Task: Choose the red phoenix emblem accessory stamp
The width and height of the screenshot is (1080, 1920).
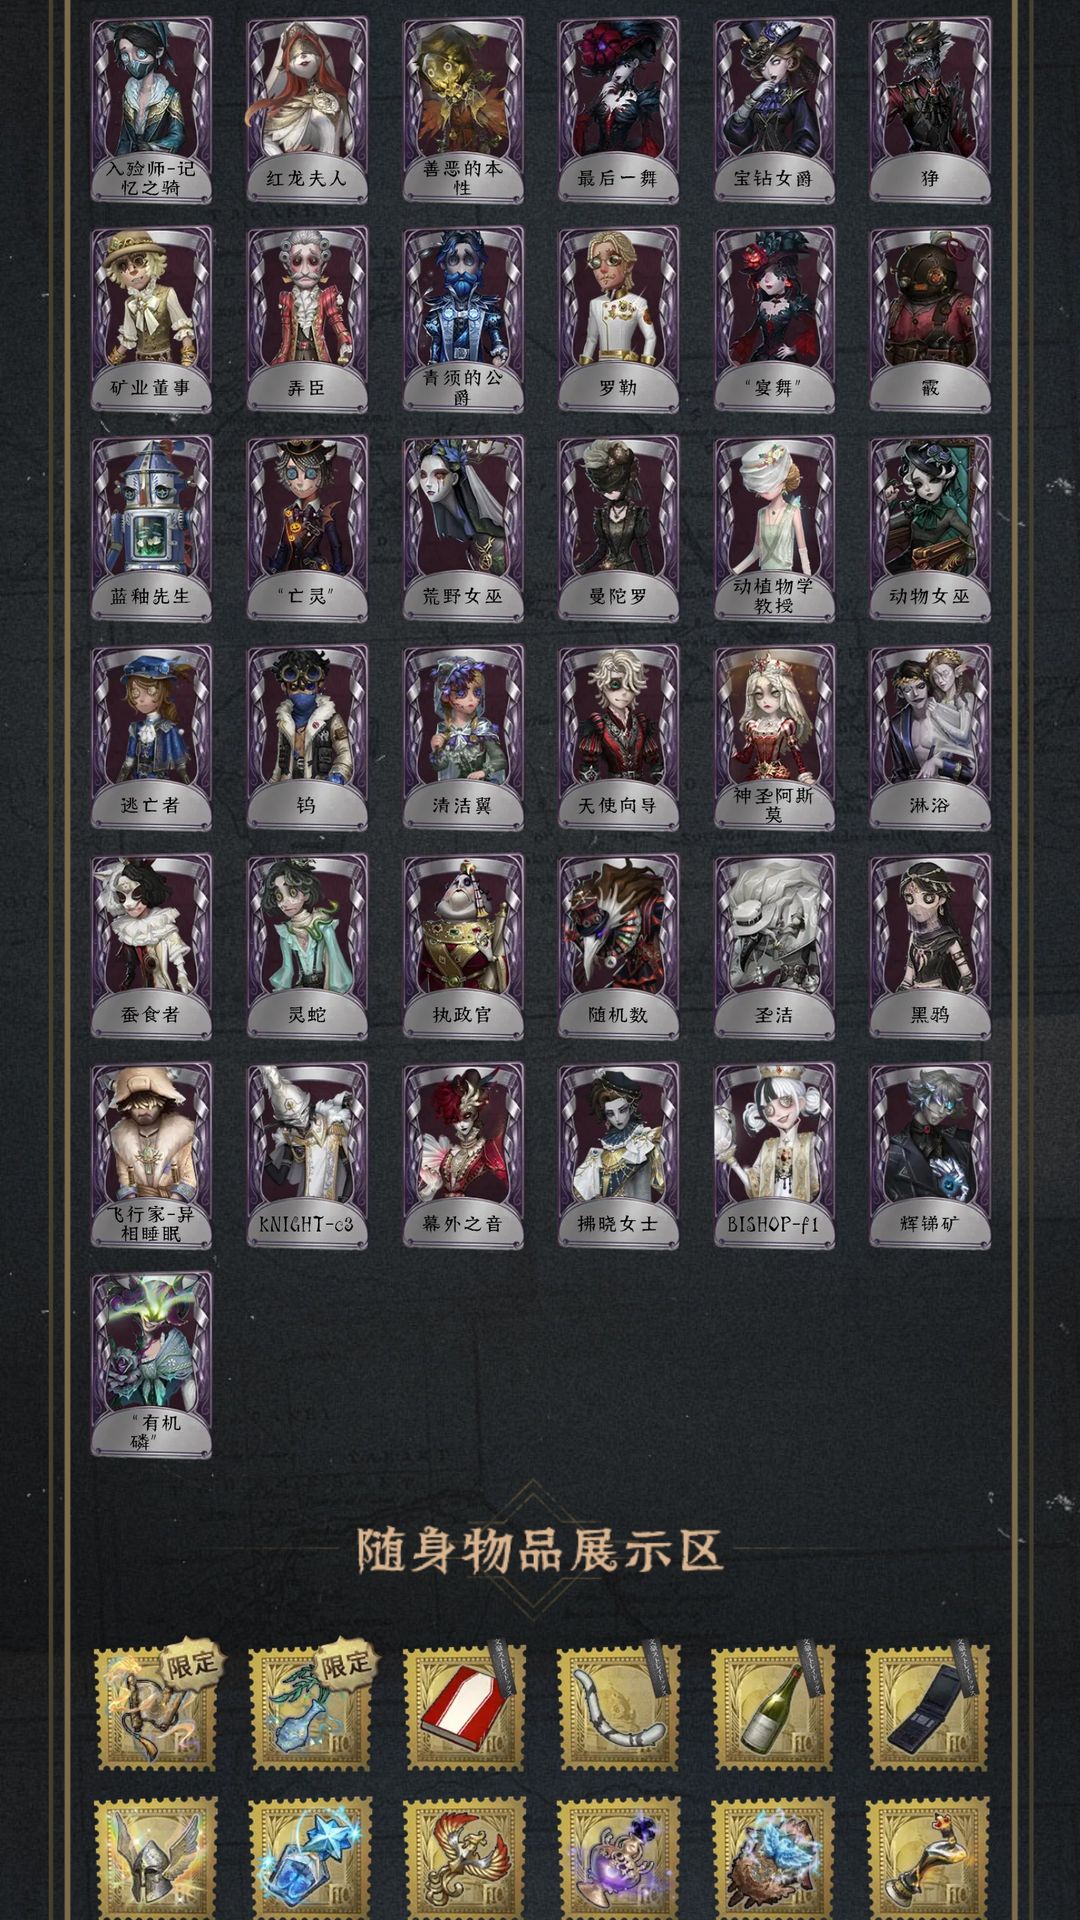Action: pyautogui.click(x=463, y=1858)
